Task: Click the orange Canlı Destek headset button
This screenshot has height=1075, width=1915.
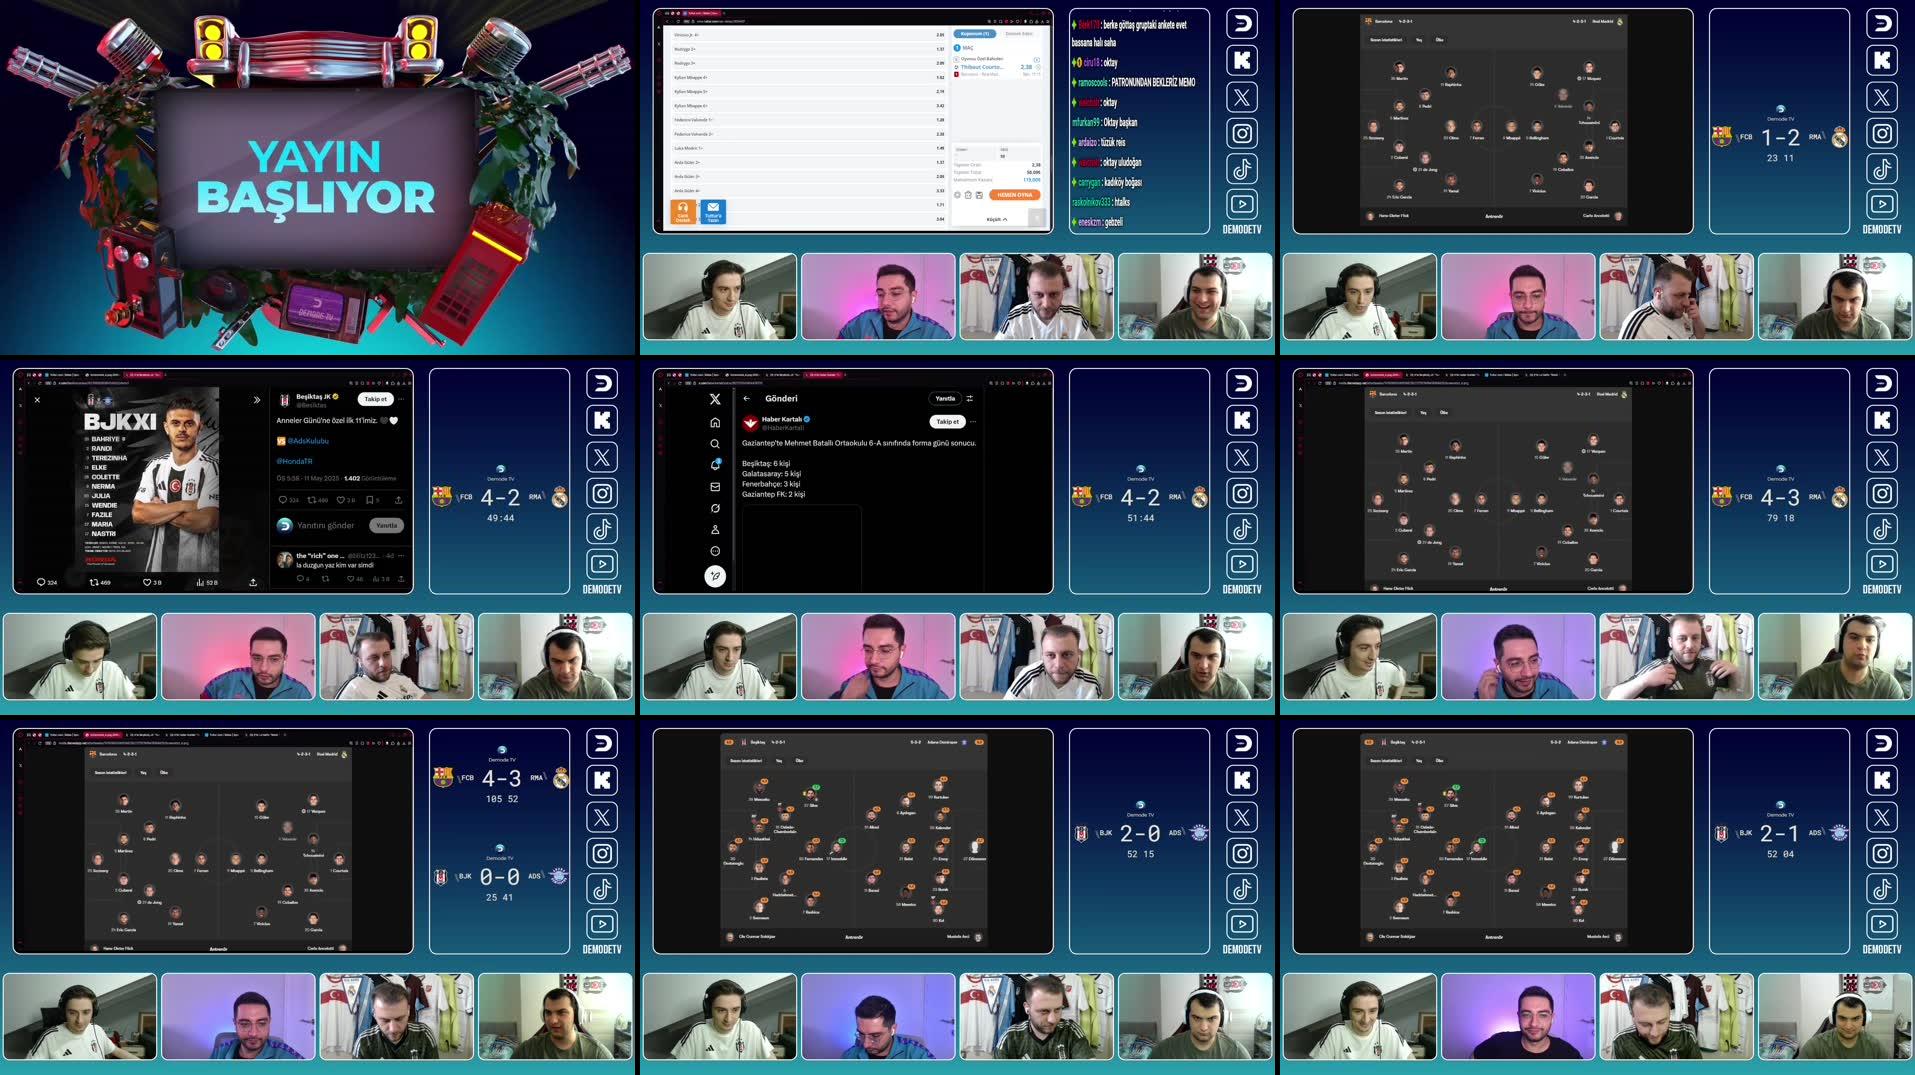Action: tap(683, 211)
